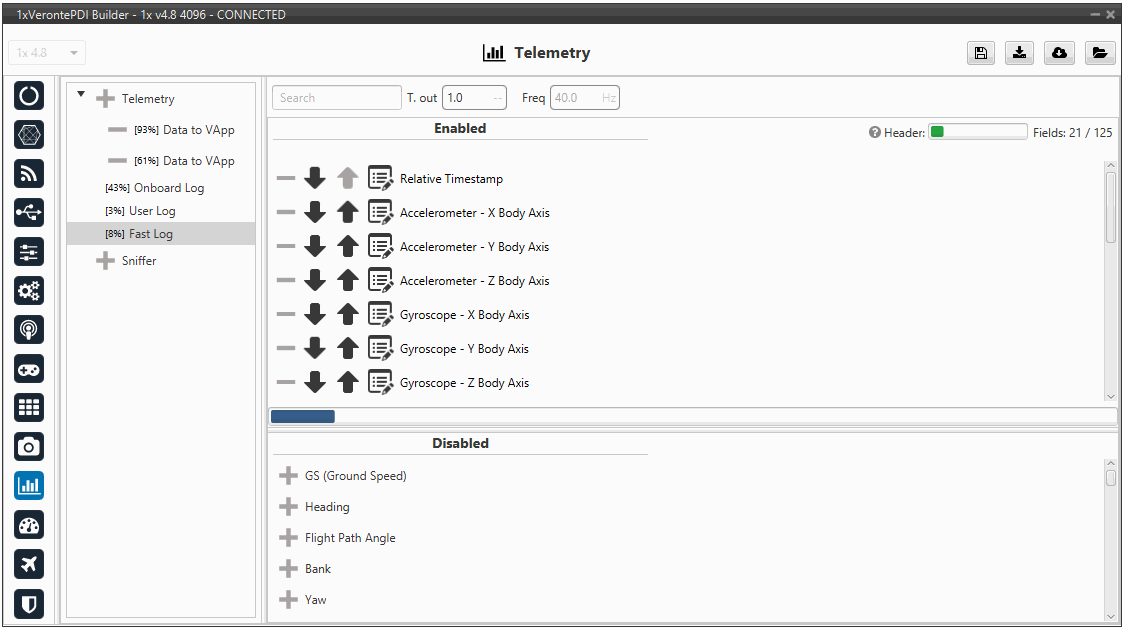1122x628 pixels.
Task: Click the save disk icon
Action: [980, 53]
